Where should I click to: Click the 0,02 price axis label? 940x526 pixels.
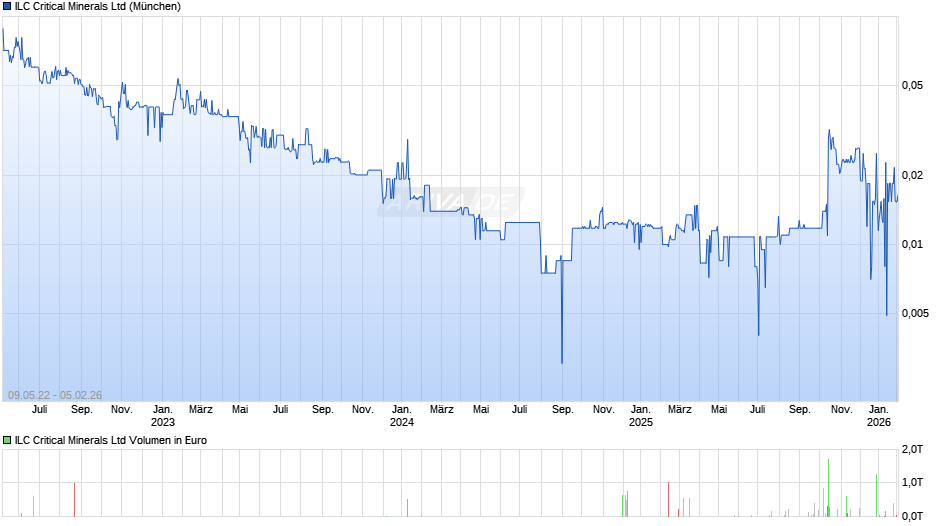(x=912, y=175)
